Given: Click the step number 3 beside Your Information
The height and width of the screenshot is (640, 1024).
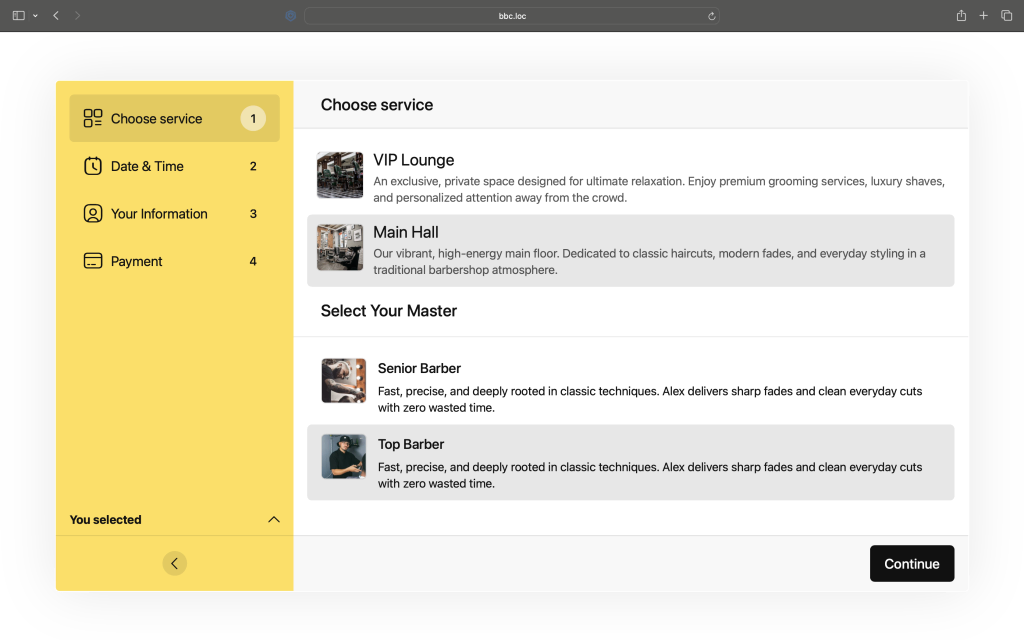Looking at the screenshot, I should click(x=253, y=214).
